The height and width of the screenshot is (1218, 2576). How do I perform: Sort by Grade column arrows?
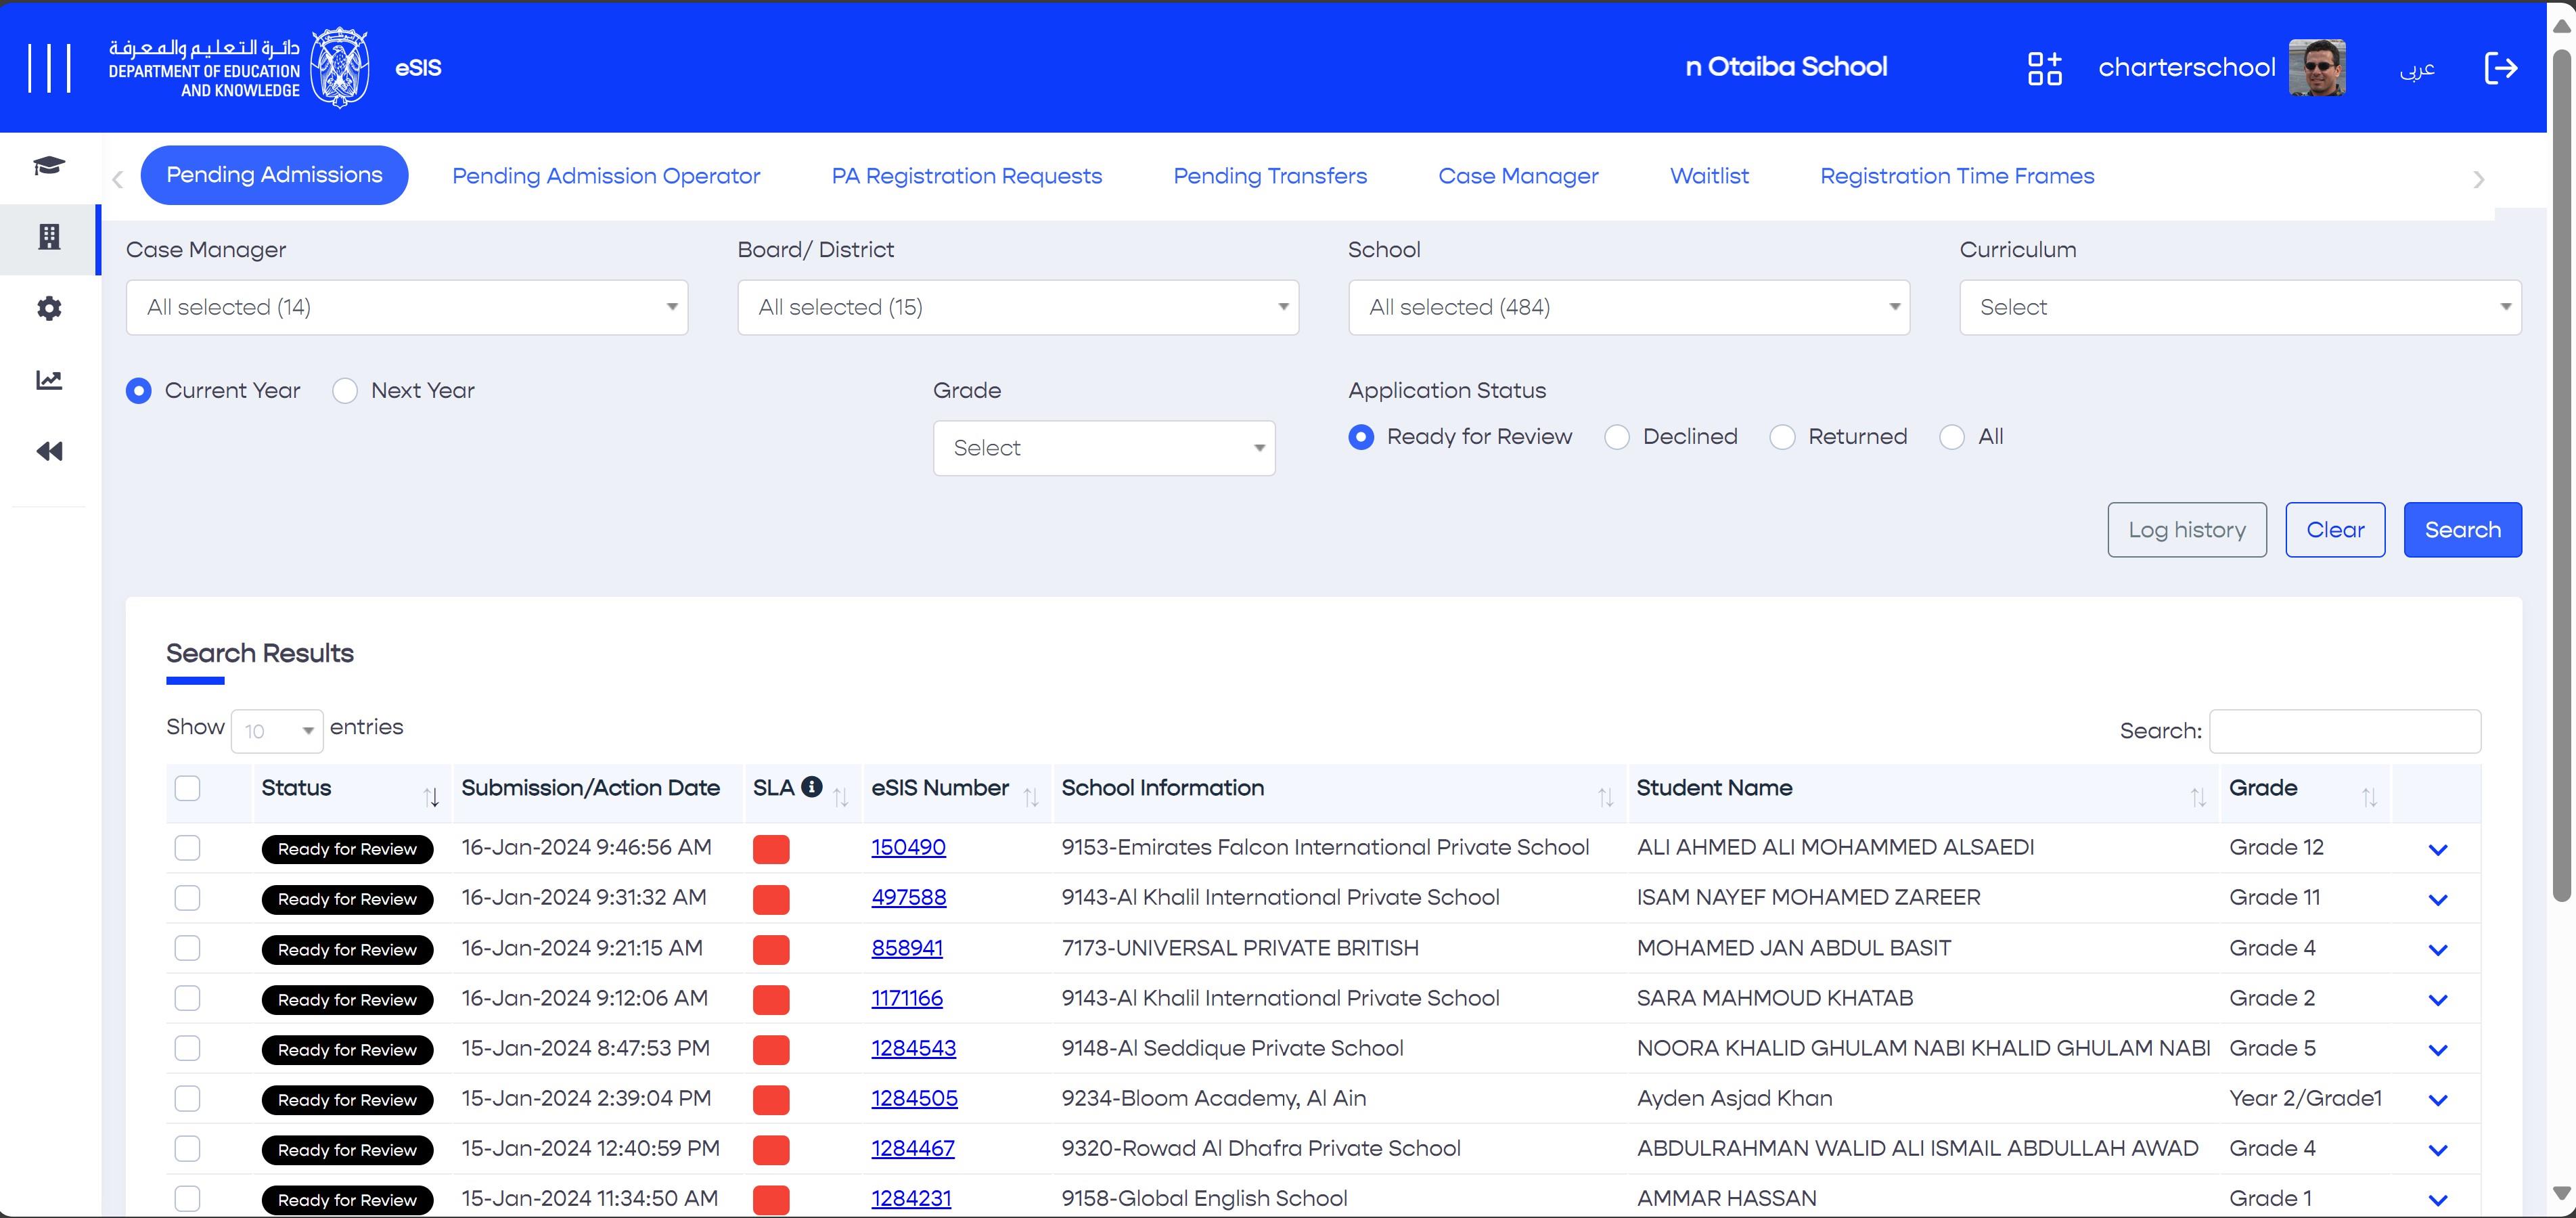[x=2369, y=797]
